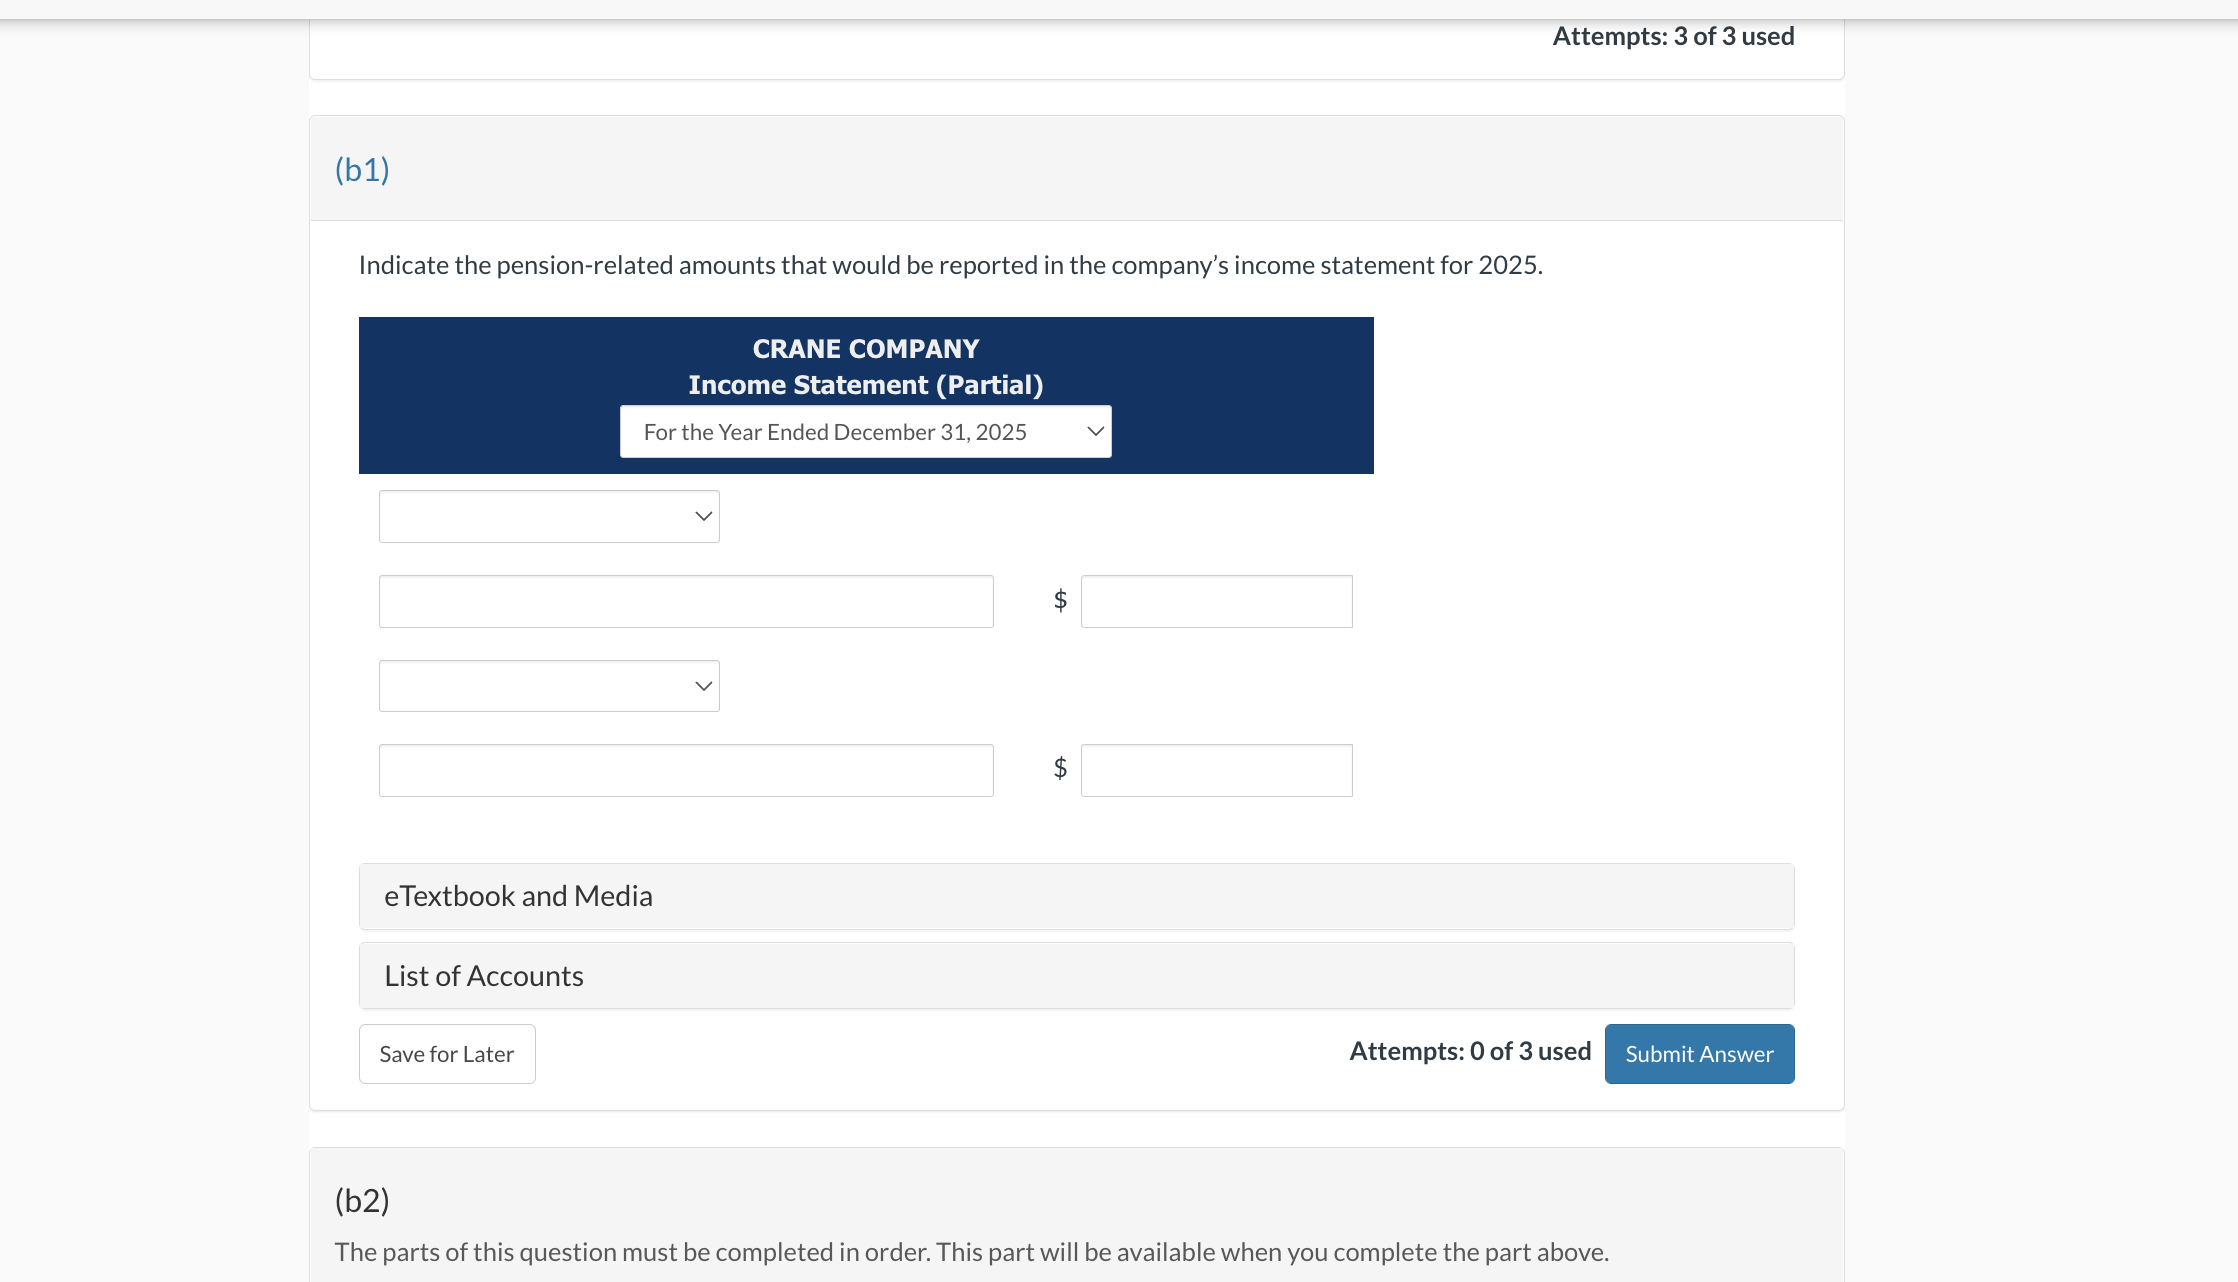This screenshot has height=1282, width=2238.
Task: Click the Attempts: 0 of 3 used label
Action: [x=1469, y=1052]
